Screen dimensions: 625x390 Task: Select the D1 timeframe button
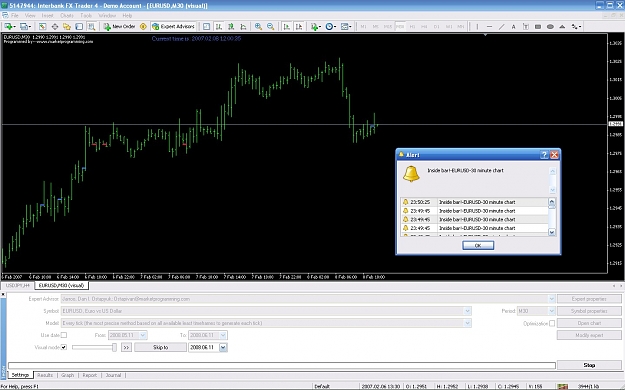click(436, 27)
